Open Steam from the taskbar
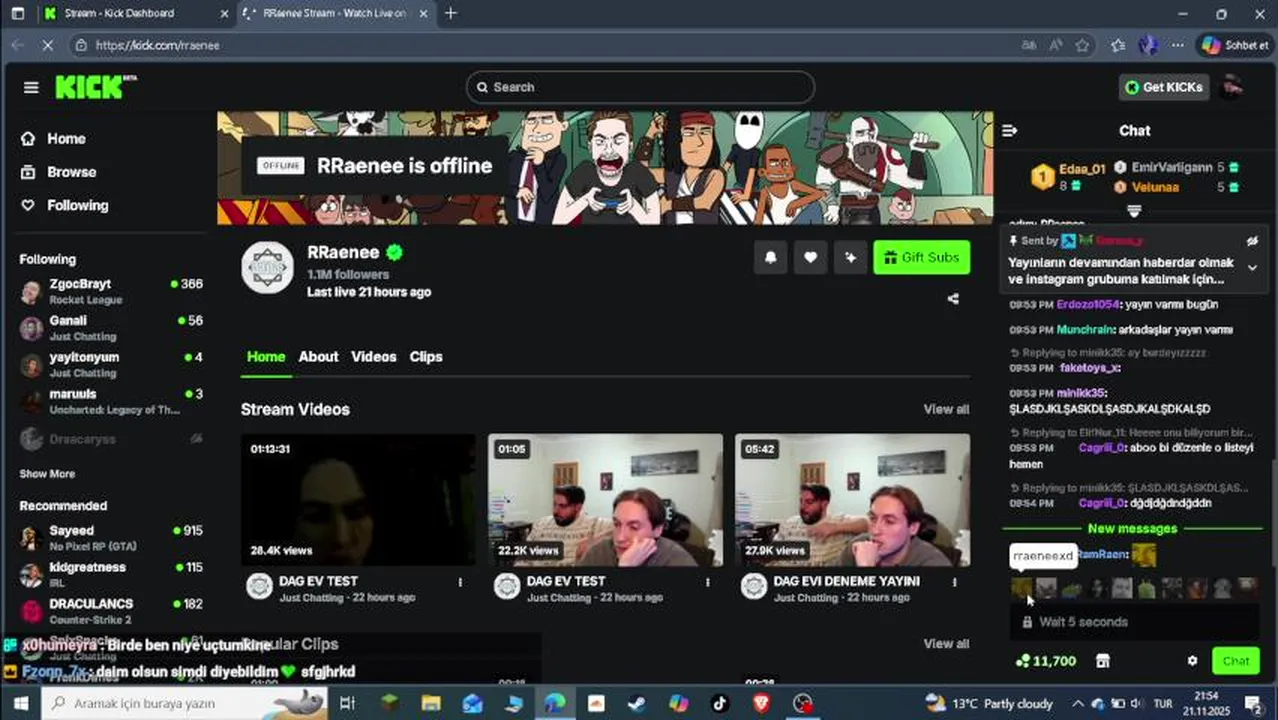Screen dimensions: 1278x720 pos(636,704)
